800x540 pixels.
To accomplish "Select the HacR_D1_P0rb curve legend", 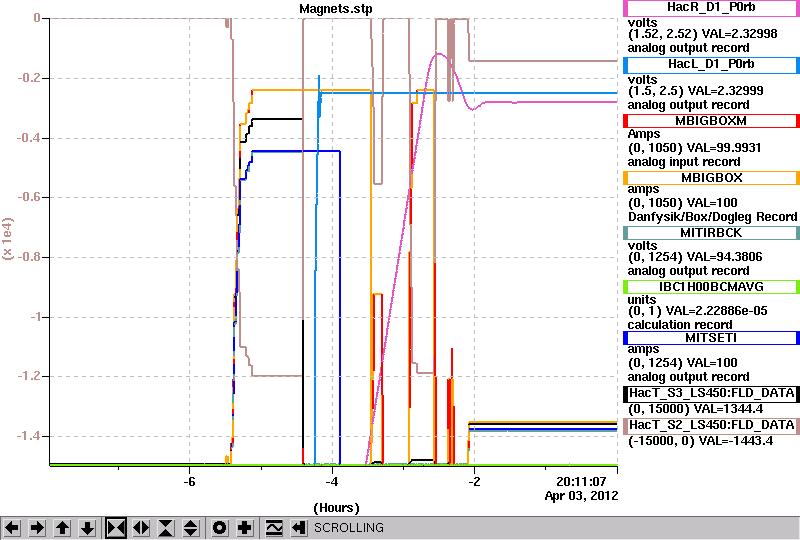I will (711, 8).
